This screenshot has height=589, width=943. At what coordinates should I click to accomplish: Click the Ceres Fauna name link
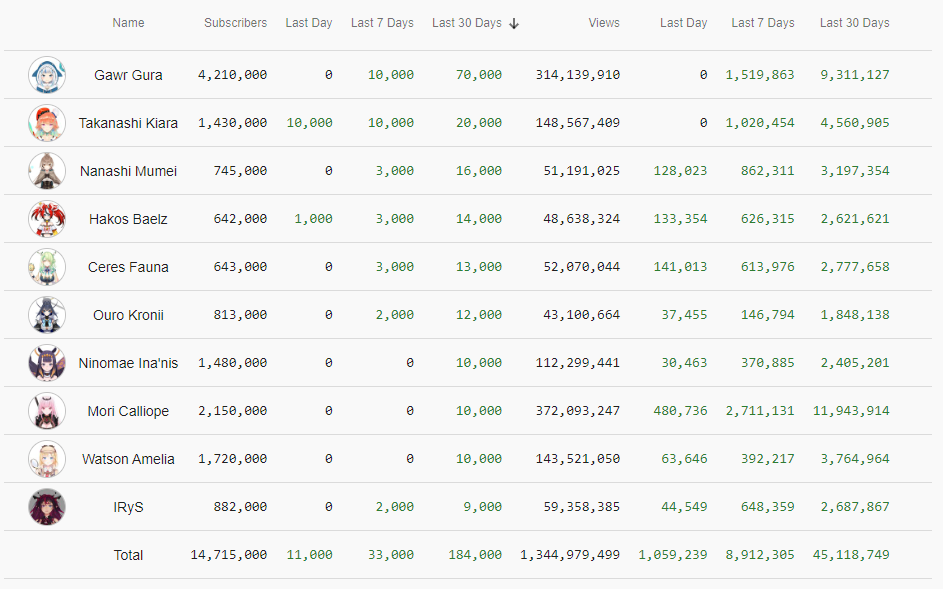(x=128, y=267)
